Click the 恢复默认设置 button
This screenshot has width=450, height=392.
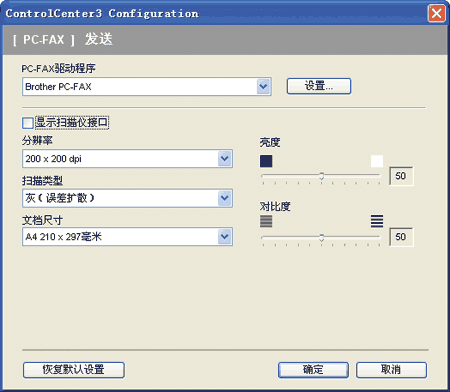(x=74, y=370)
